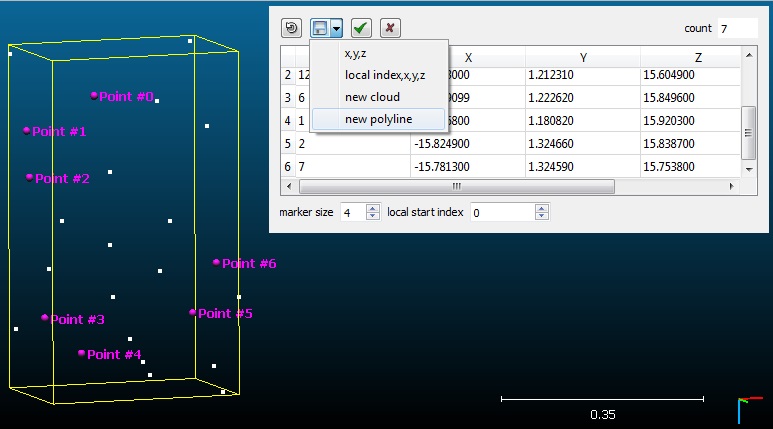The width and height of the screenshot is (773, 429).
Task: Validate the point list with green checkmark
Action: 361,28
